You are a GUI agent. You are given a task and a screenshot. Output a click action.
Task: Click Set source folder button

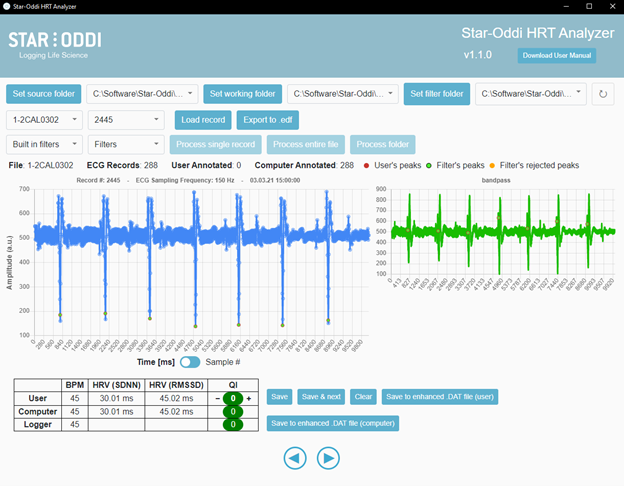click(x=44, y=94)
